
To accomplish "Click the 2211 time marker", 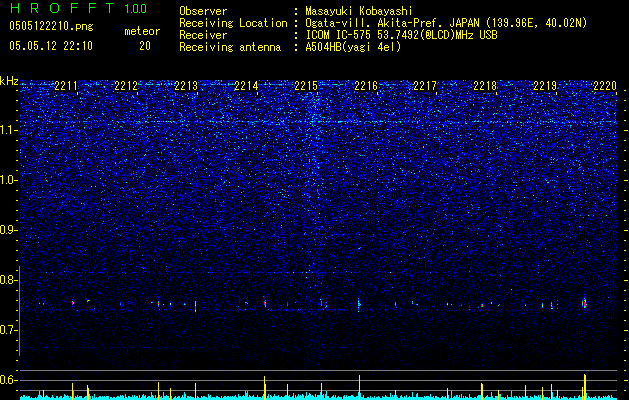I will coord(66,86).
